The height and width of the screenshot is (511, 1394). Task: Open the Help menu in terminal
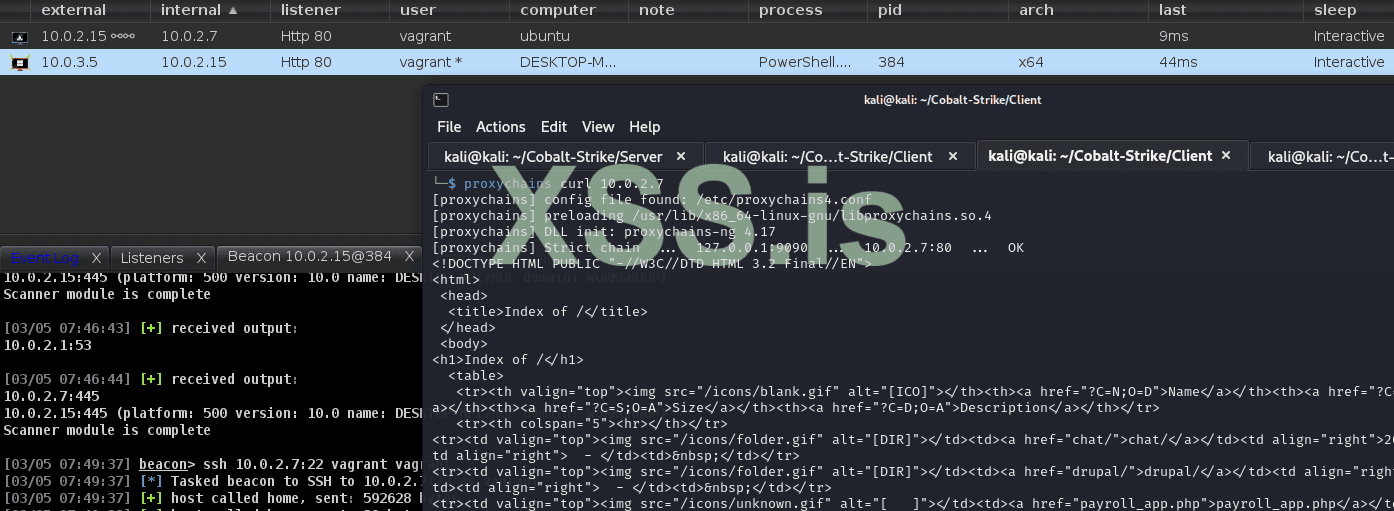[644, 127]
